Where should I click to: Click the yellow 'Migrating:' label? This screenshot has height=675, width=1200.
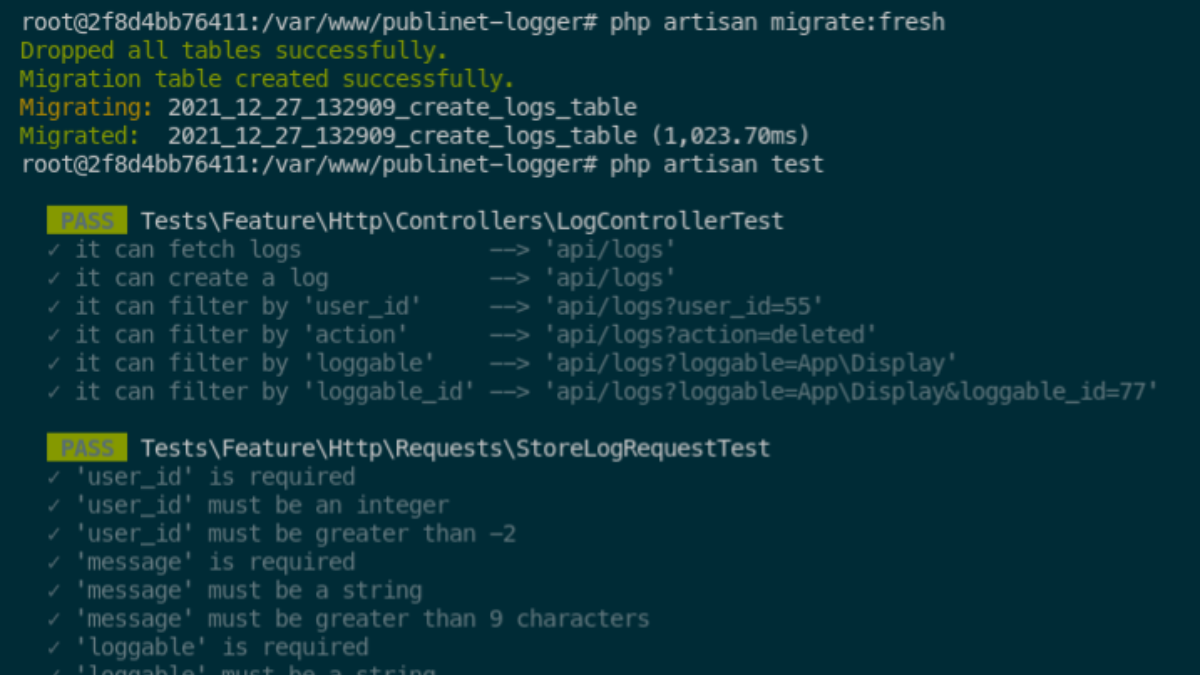[x=86, y=107]
